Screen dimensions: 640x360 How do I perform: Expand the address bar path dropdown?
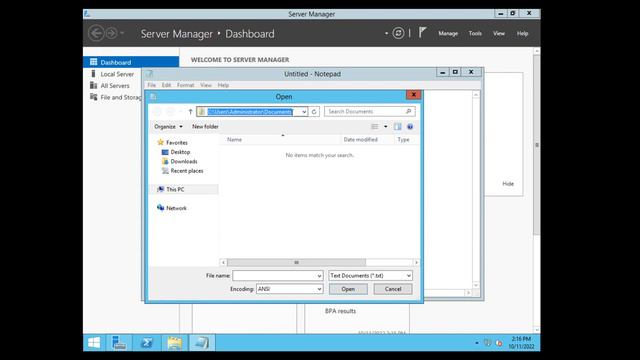coord(304,111)
